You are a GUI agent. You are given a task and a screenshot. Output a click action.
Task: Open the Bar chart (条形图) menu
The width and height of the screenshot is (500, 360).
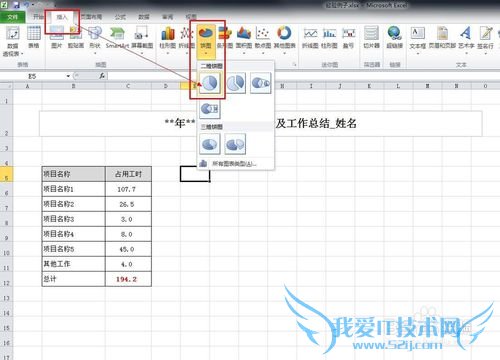pos(225,39)
